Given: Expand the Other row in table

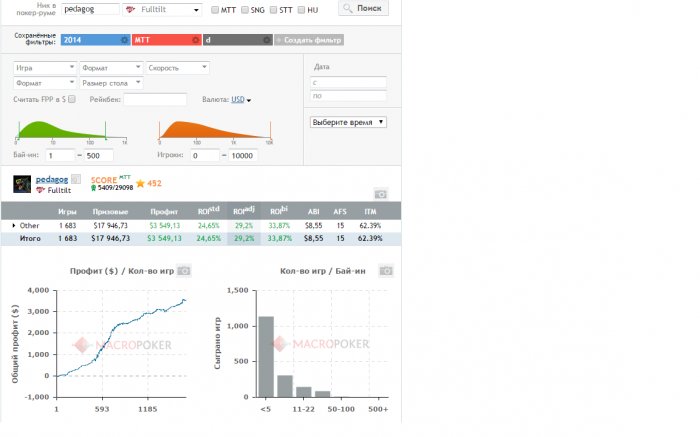Looking at the screenshot, I should [14, 225].
